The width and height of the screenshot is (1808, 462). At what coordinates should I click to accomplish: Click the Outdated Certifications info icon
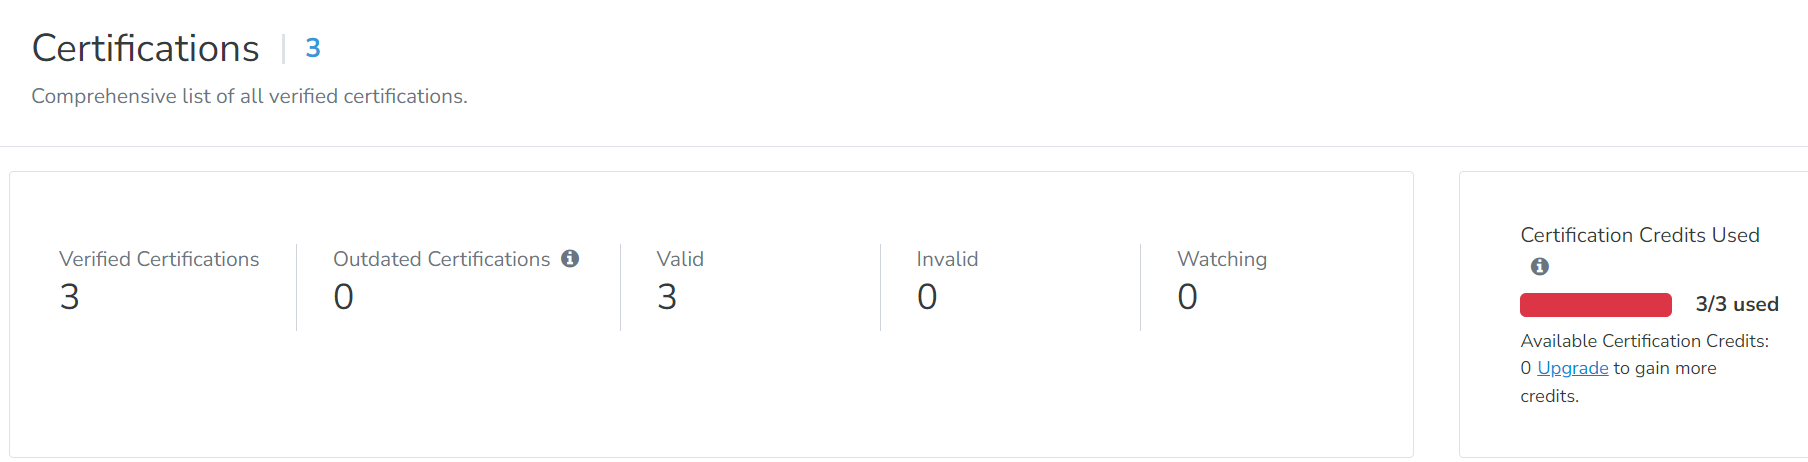coord(570,259)
